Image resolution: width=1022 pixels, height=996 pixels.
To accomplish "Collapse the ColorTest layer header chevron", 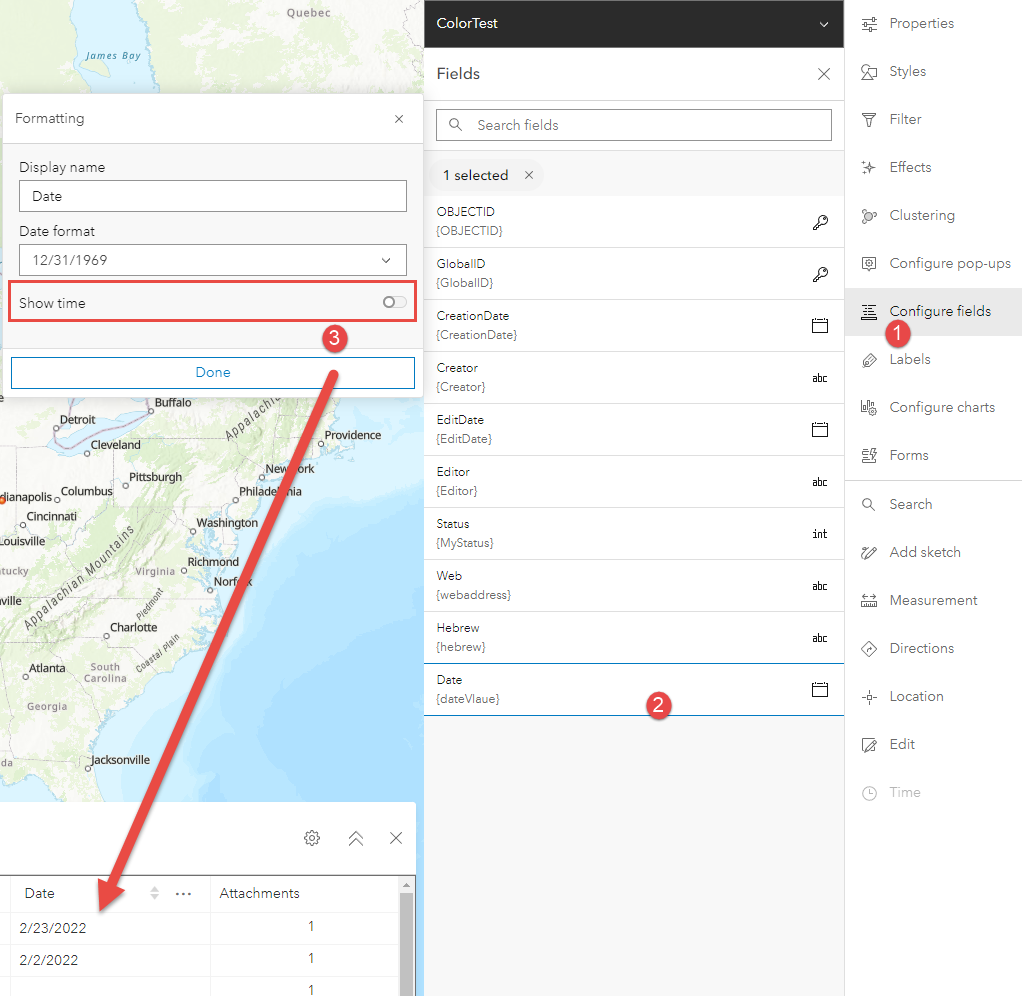I will click(823, 24).
